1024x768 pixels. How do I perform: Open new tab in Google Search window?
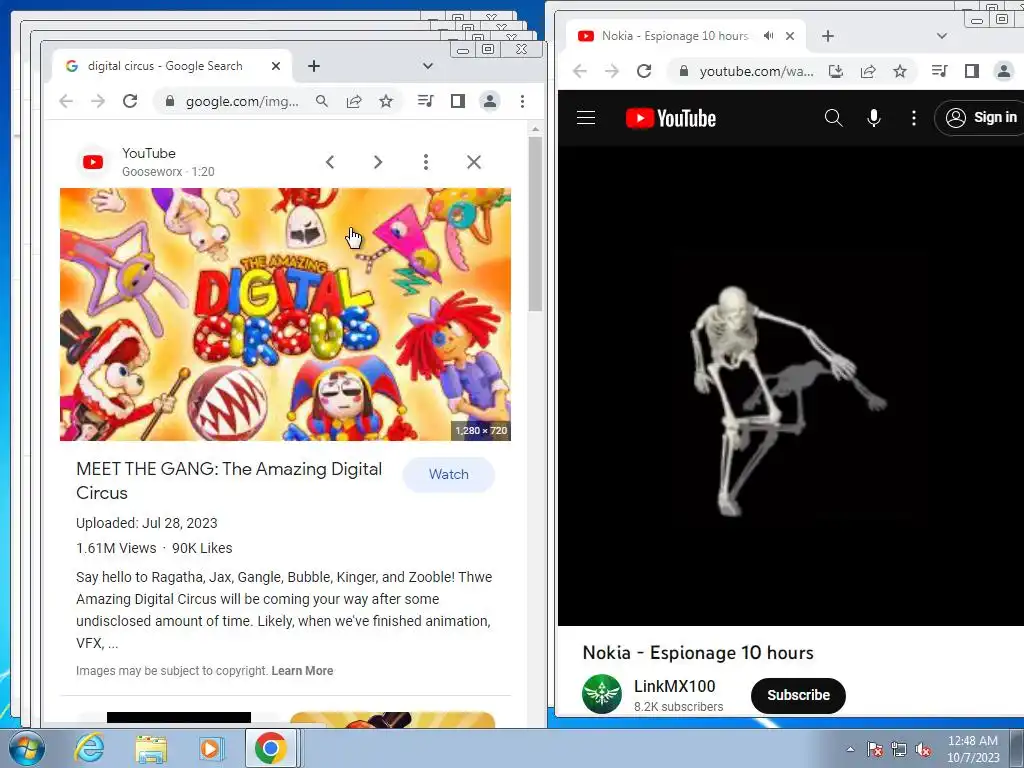pos(313,66)
